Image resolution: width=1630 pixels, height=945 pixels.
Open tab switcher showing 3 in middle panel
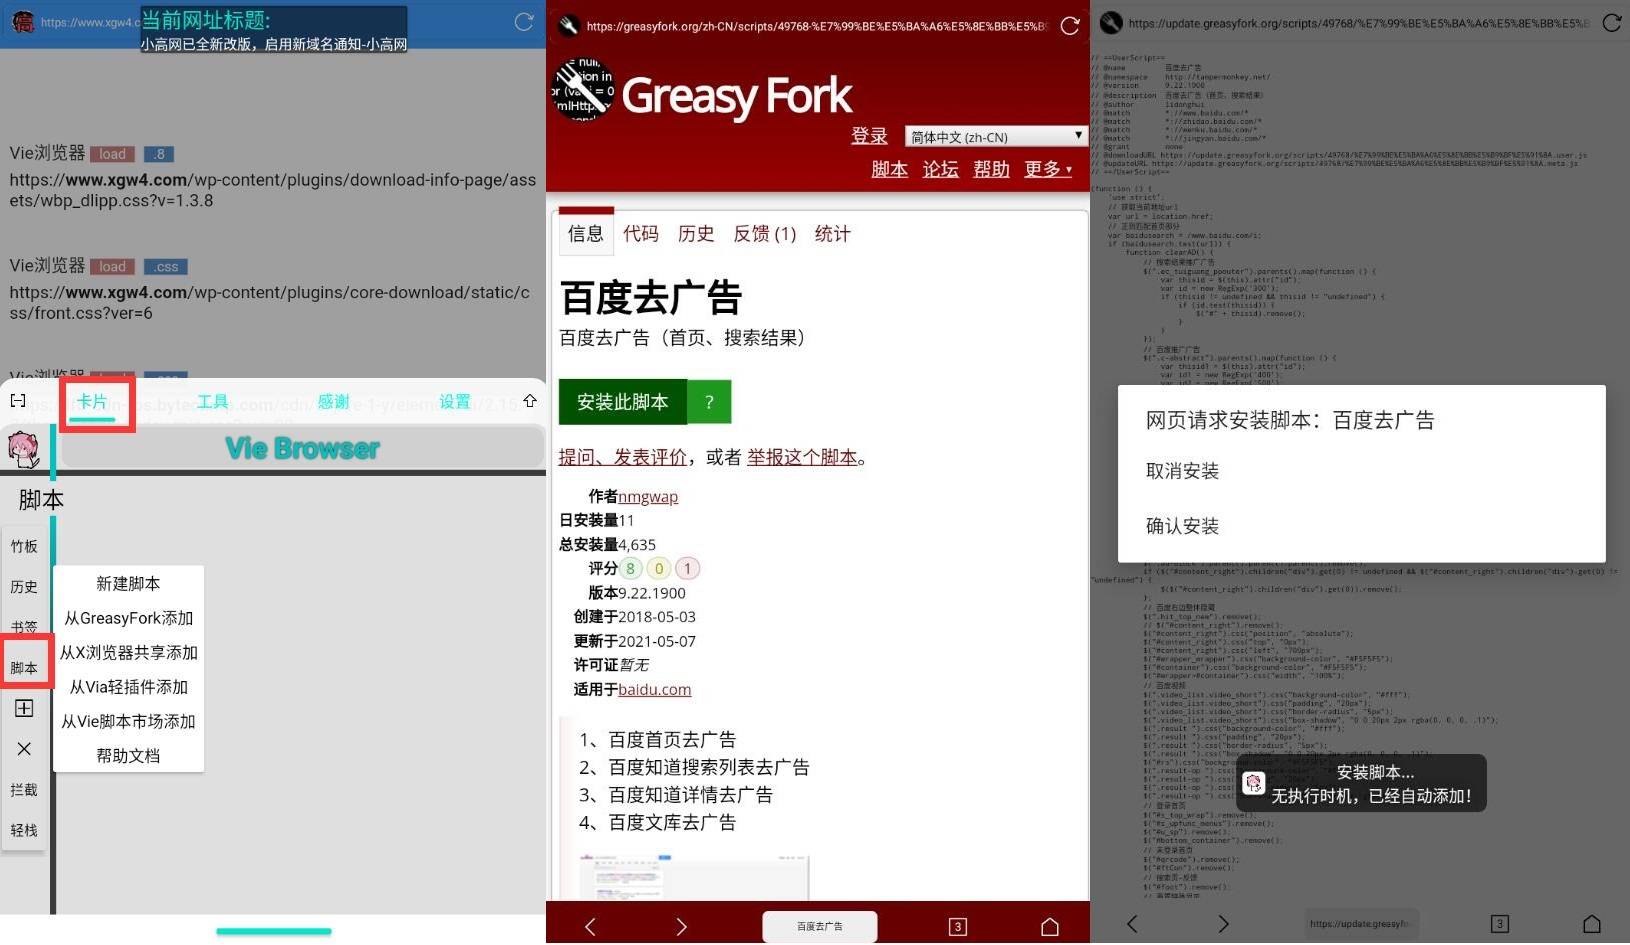click(x=958, y=926)
